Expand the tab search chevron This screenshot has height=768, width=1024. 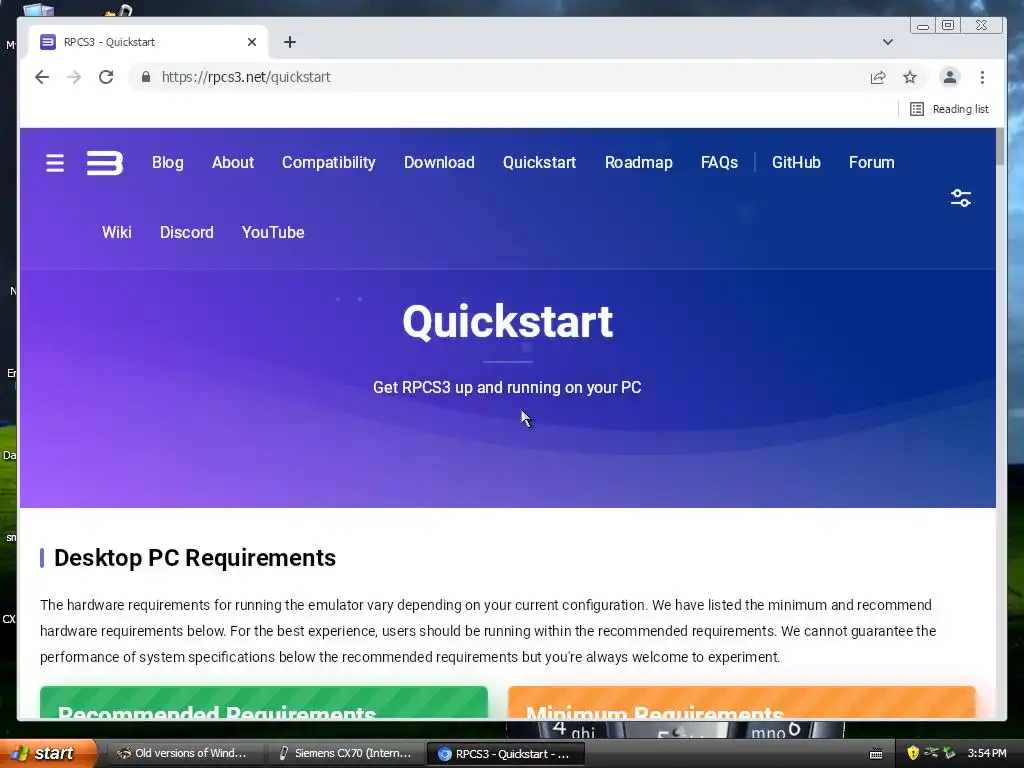888,42
